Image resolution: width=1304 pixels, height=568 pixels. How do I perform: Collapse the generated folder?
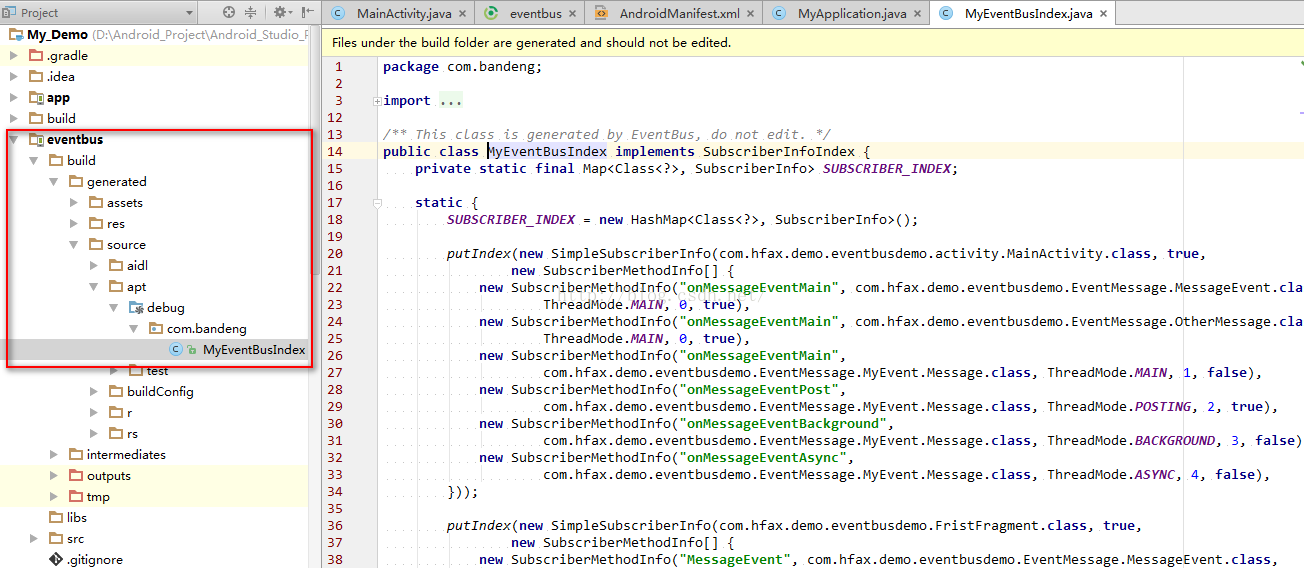[x=53, y=182]
